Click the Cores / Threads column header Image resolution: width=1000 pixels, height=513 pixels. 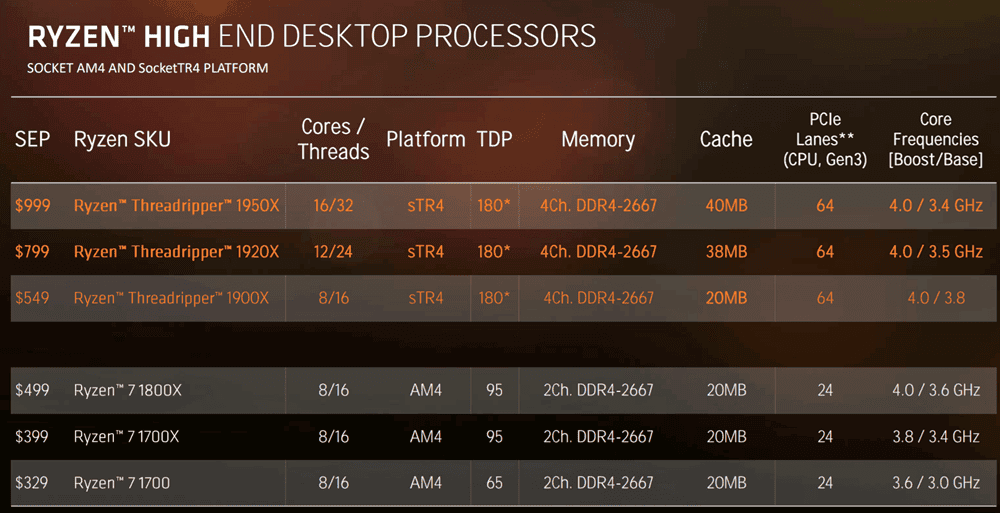[x=334, y=139]
